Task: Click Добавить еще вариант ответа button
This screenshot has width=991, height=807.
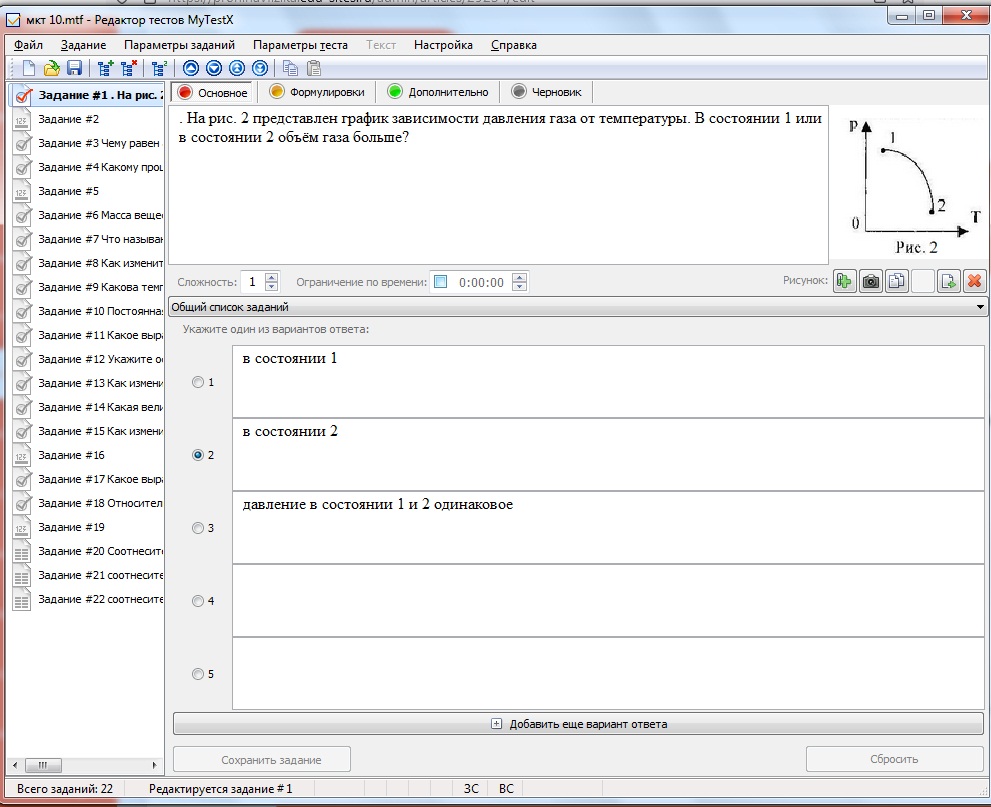Action: [578, 724]
